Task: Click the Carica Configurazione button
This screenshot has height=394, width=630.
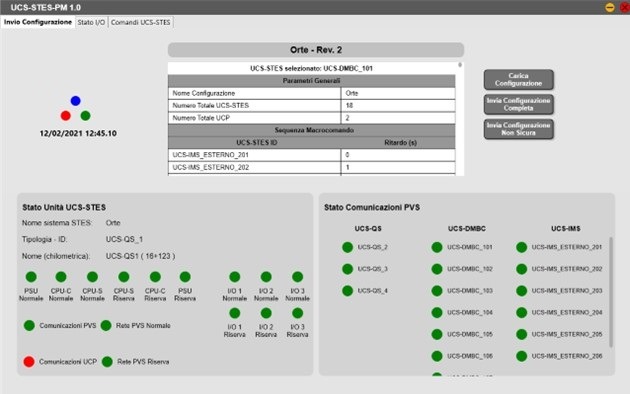Action: tap(519, 80)
